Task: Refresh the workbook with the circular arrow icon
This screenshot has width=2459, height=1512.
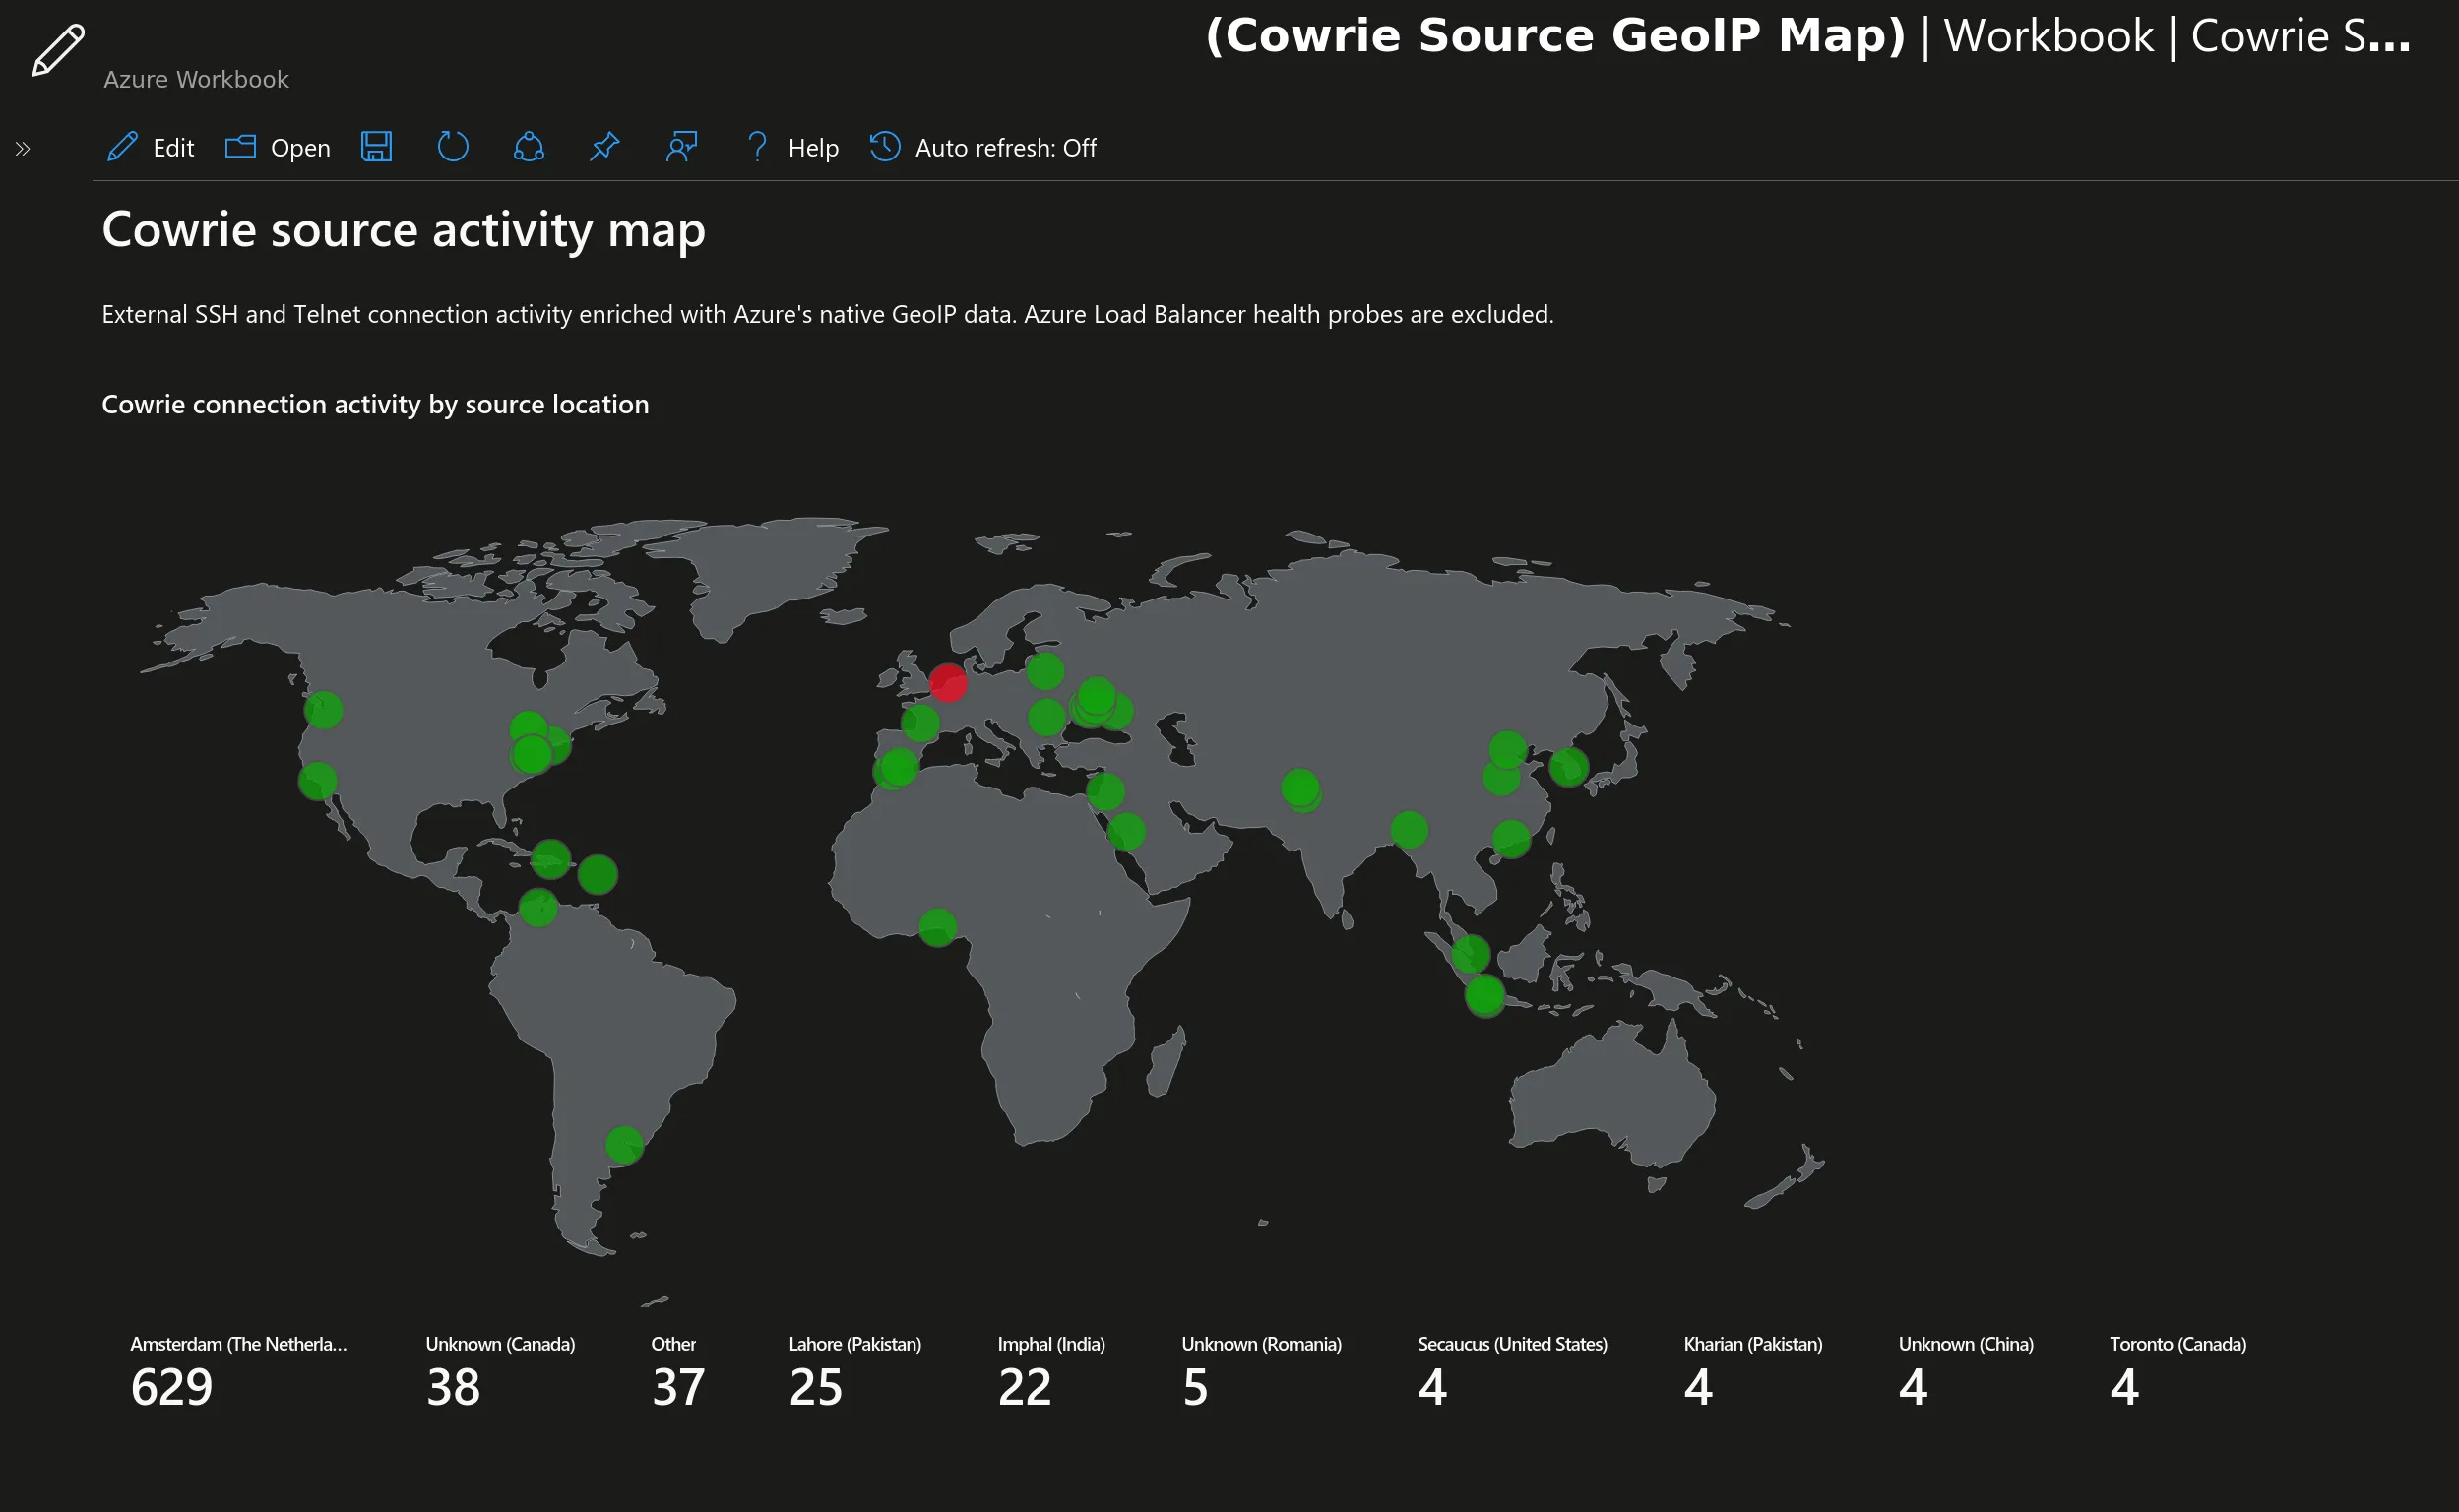Action: tap(453, 147)
